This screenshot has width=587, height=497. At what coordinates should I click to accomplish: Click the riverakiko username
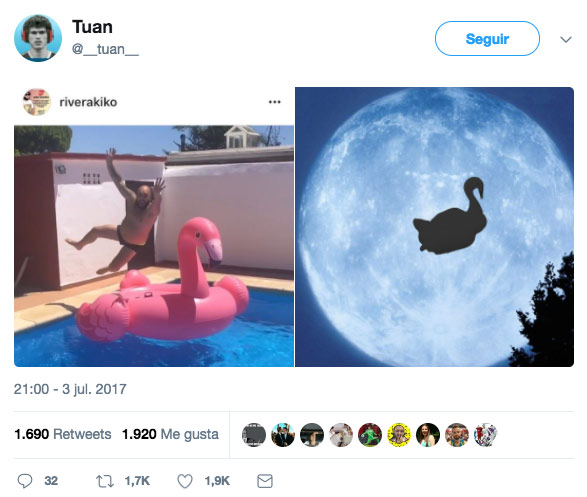[x=88, y=102]
